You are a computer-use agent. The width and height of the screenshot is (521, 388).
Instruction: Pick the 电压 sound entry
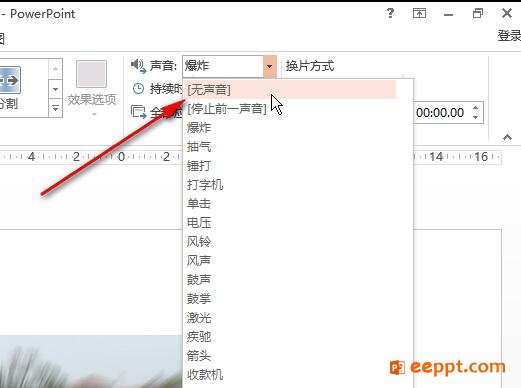(289, 223)
